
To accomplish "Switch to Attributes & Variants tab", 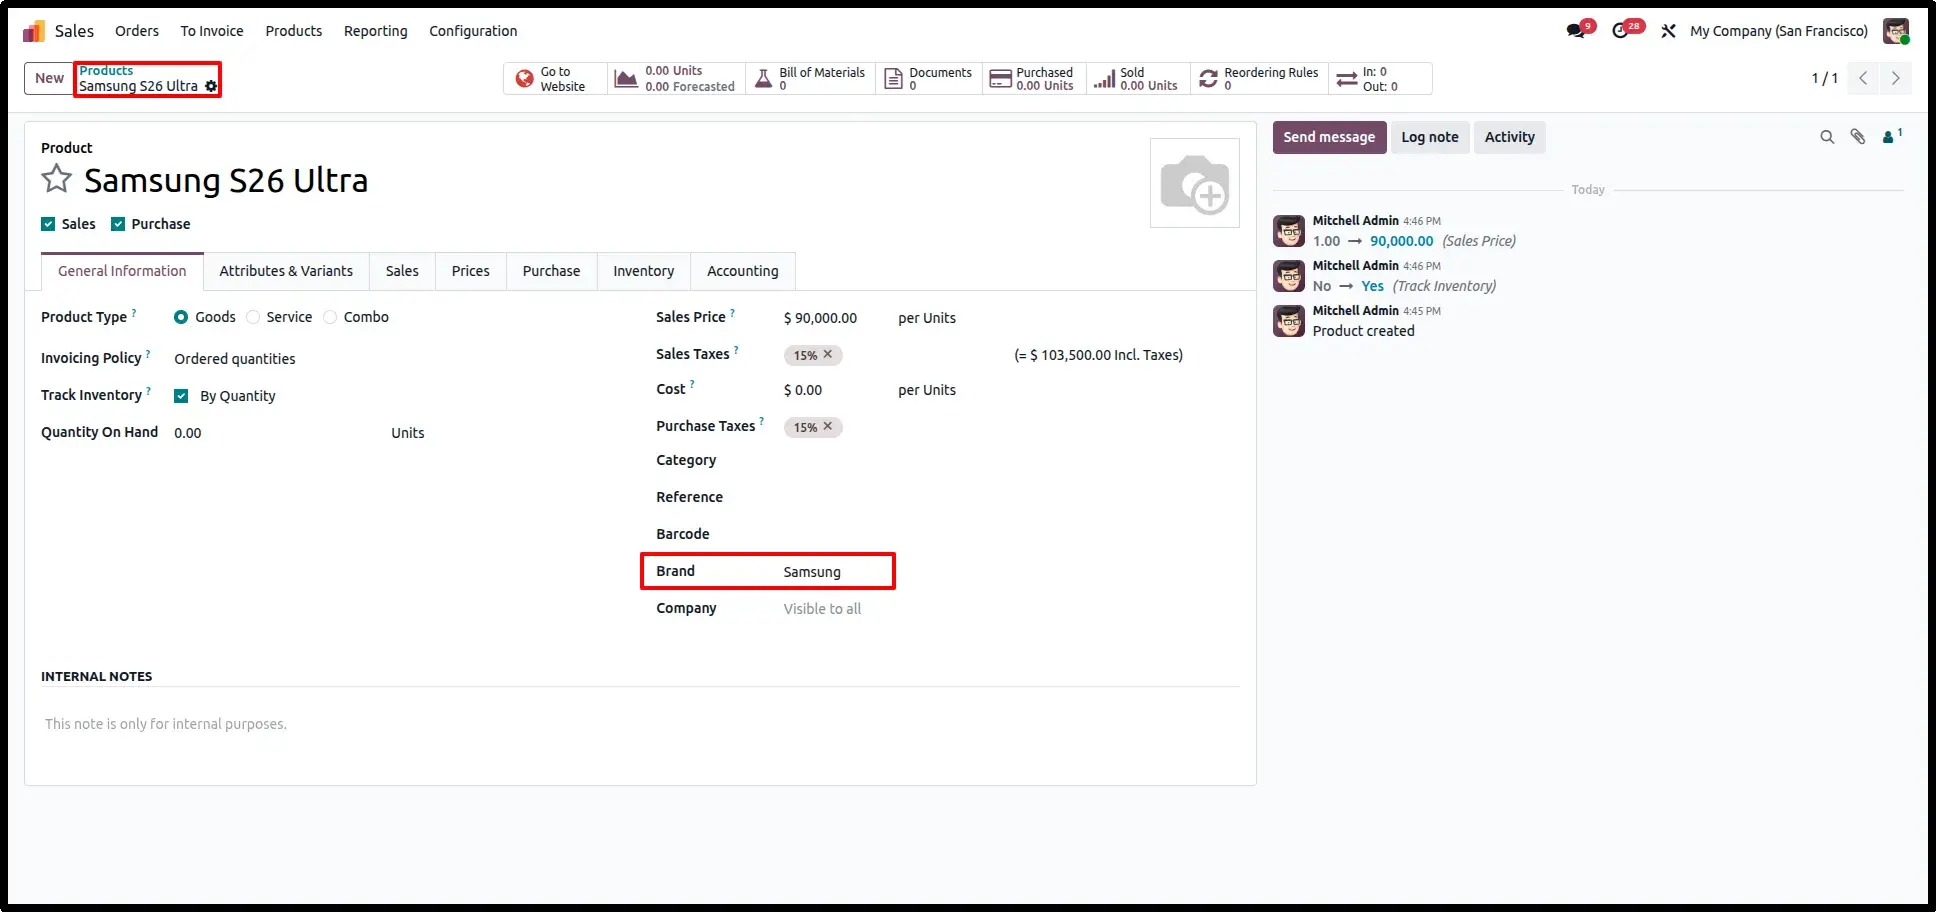I will tap(286, 271).
